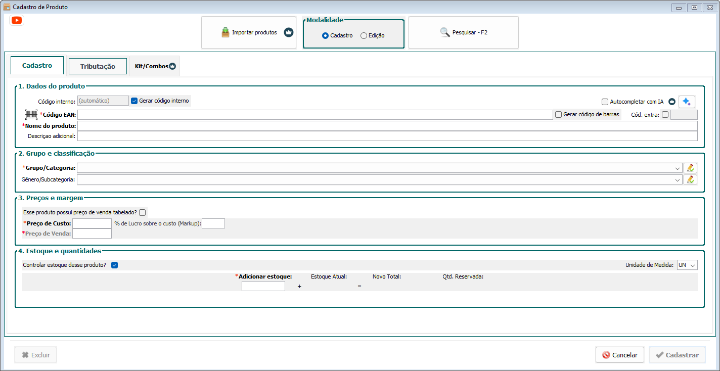Select the Edição radio option

[x=364, y=35]
